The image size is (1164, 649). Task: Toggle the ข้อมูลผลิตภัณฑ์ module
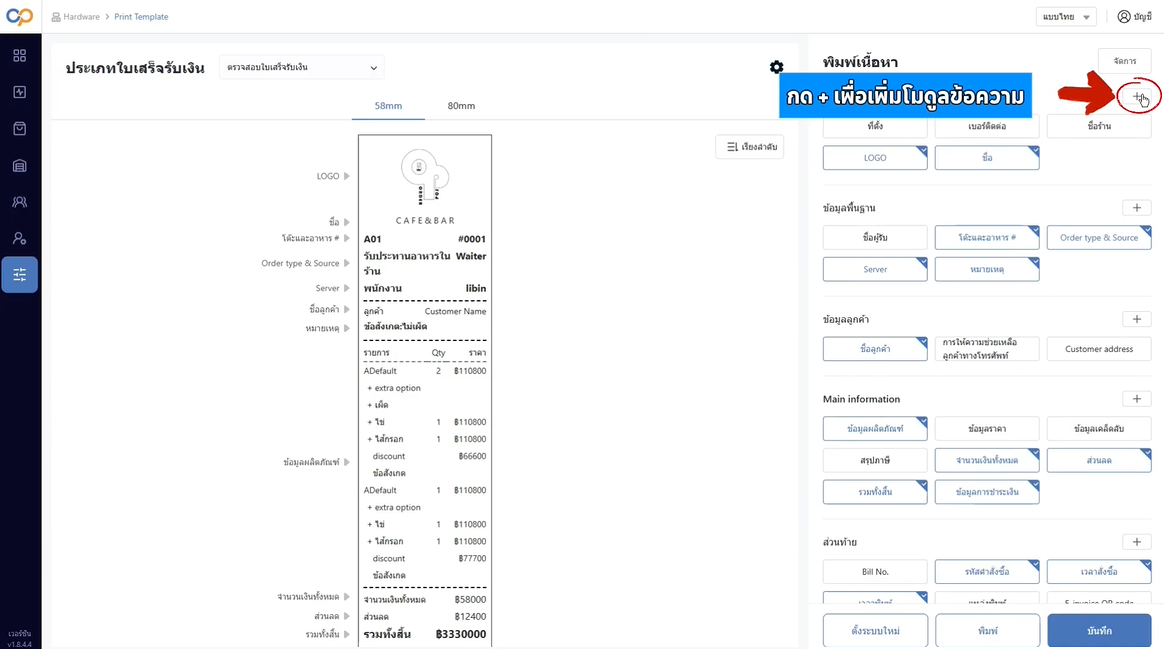(875, 428)
